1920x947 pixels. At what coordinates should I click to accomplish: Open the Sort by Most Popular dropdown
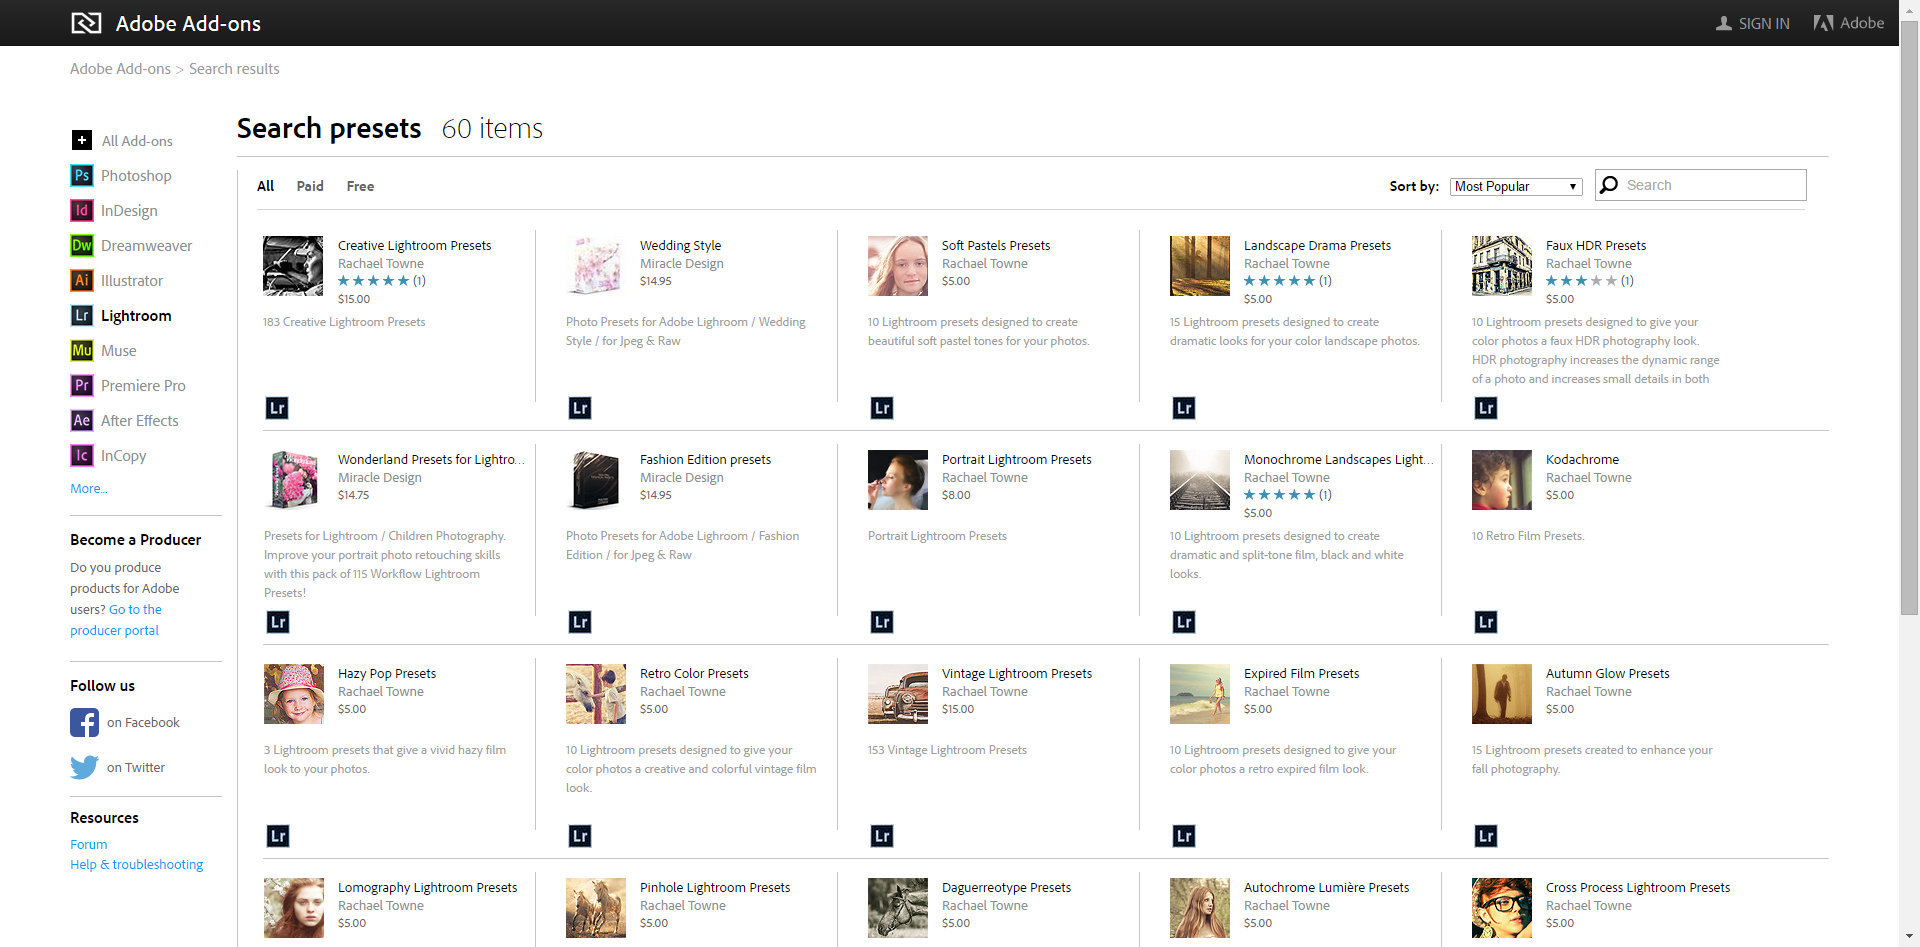click(x=1516, y=187)
